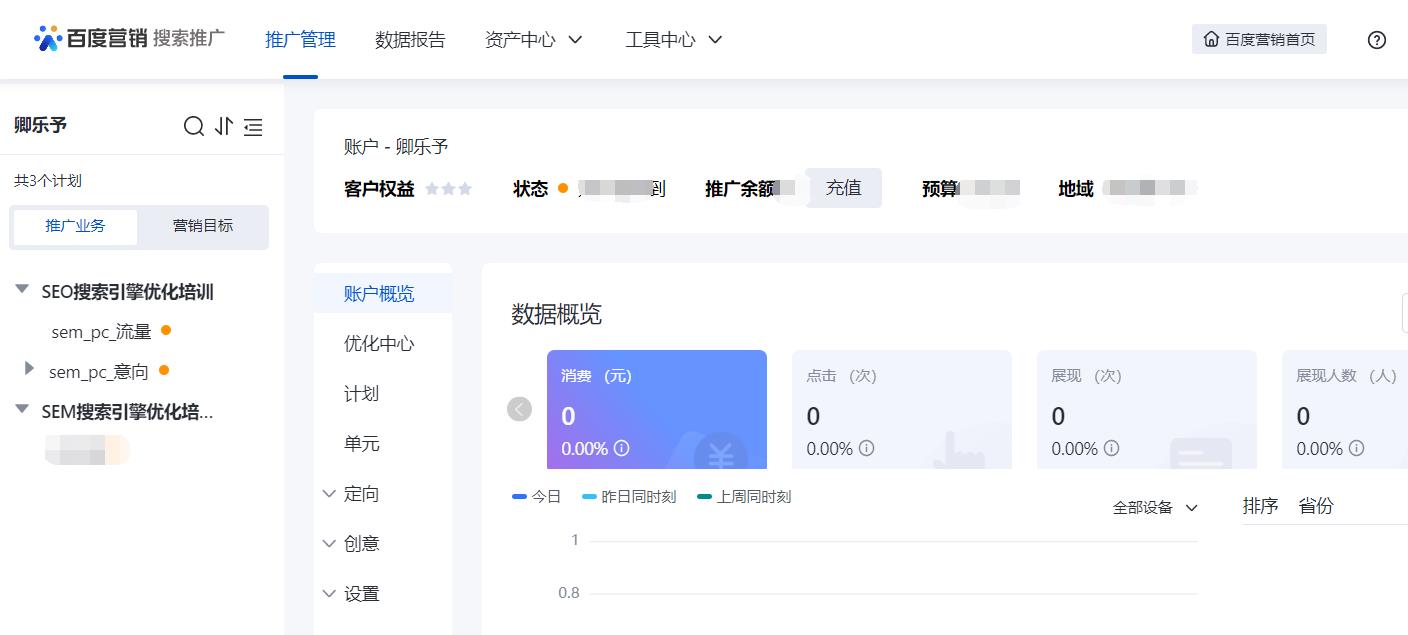Click orange status dot next to sem_pc_流量

point(166,330)
